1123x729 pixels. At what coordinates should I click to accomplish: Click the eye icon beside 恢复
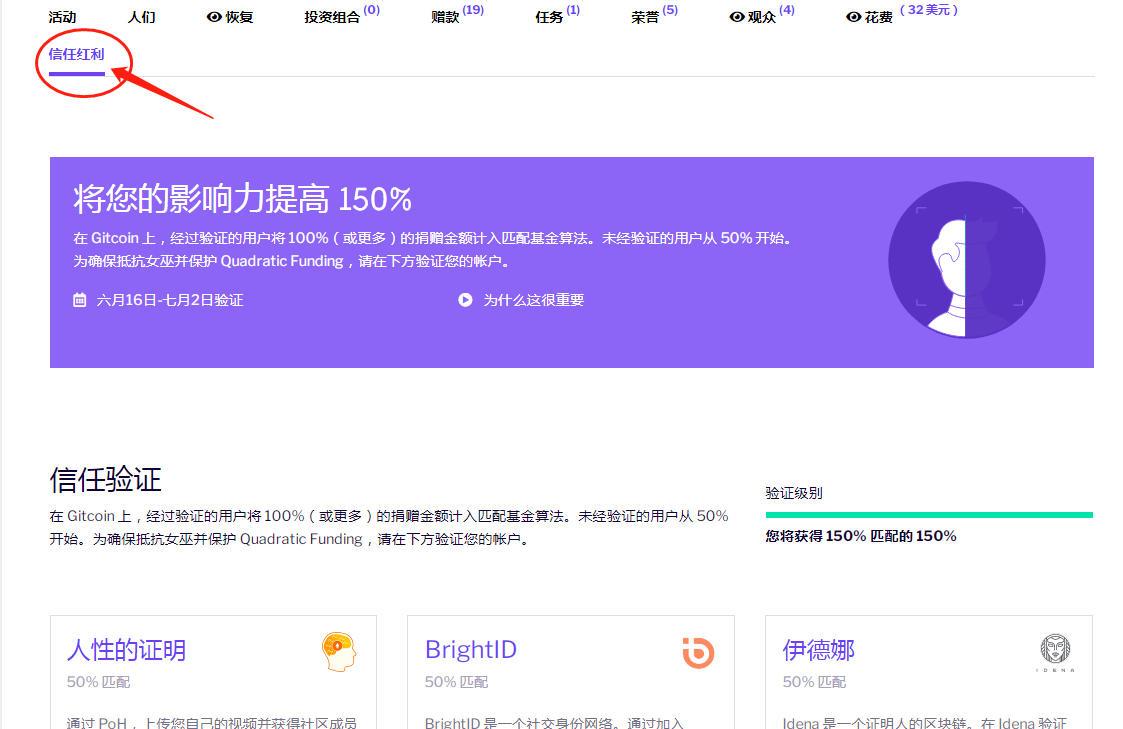click(x=213, y=17)
